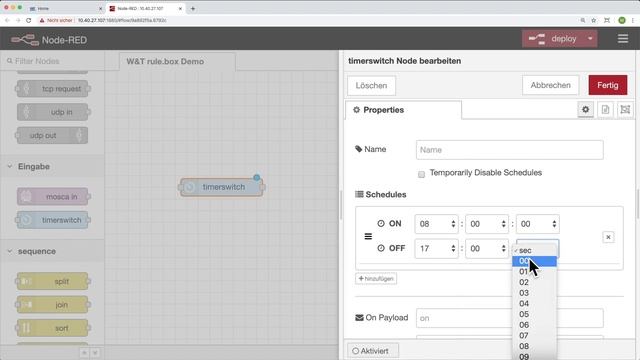Select 00 in the seconds list
This screenshot has height=360, width=640.
534,261
